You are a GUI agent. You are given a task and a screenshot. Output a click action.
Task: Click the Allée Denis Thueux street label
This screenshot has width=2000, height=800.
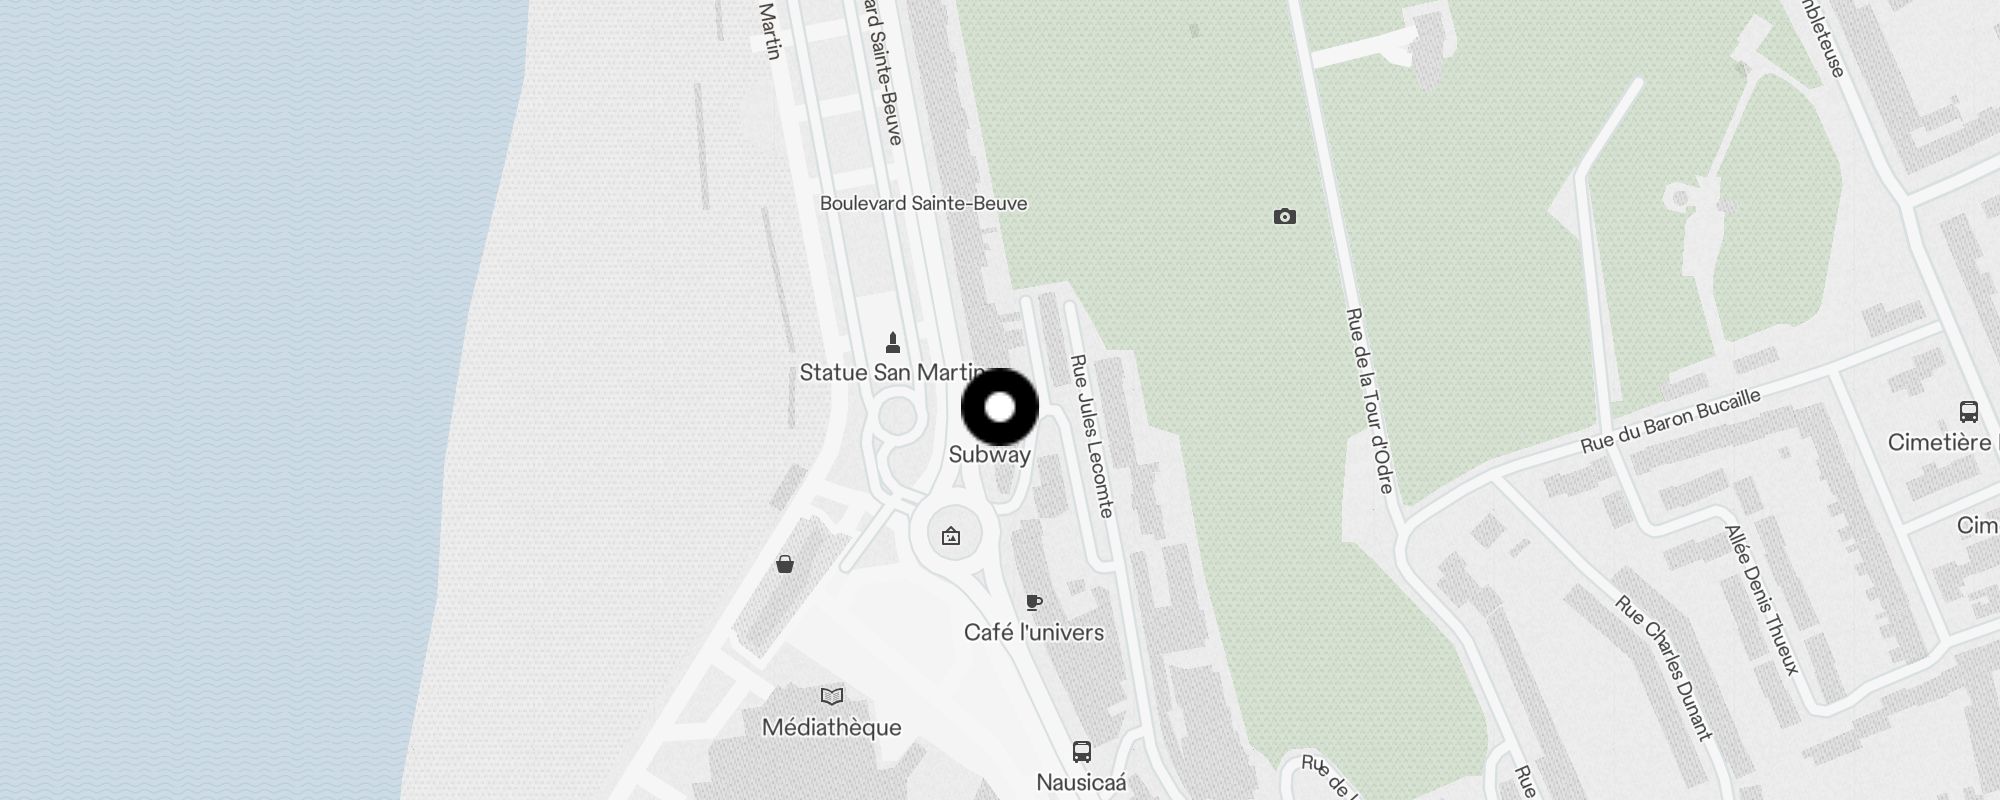1762,599
